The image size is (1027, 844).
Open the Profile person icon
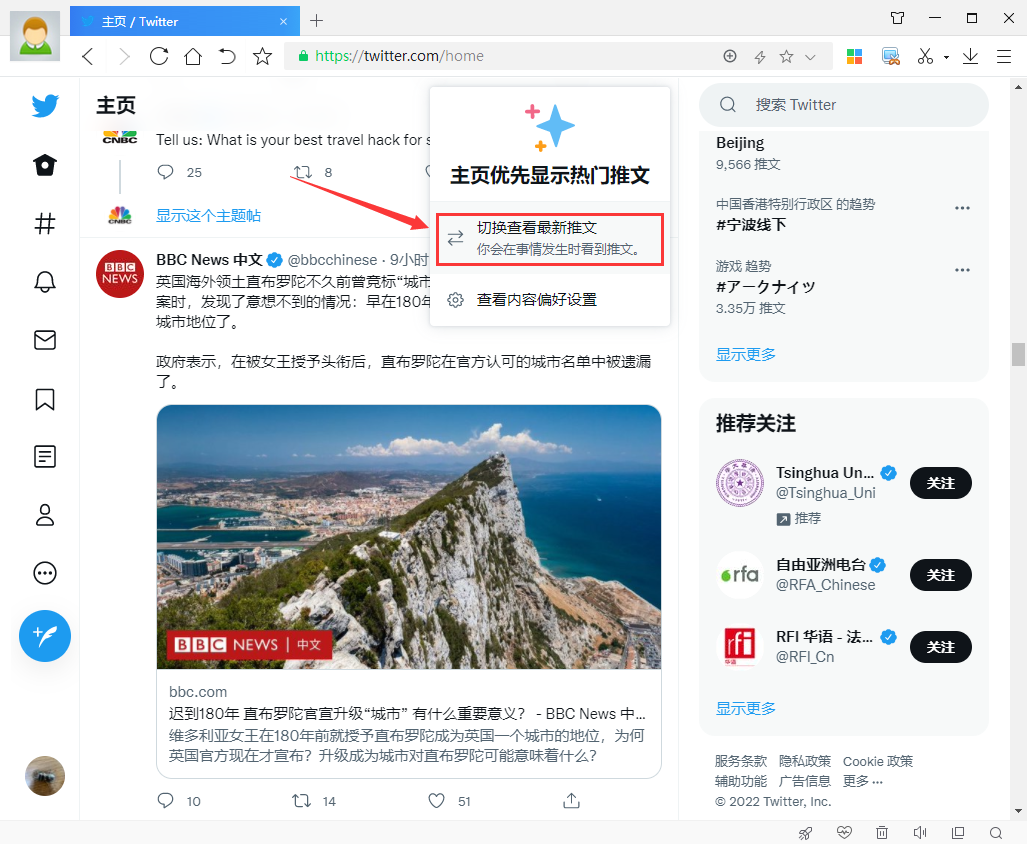(x=45, y=515)
